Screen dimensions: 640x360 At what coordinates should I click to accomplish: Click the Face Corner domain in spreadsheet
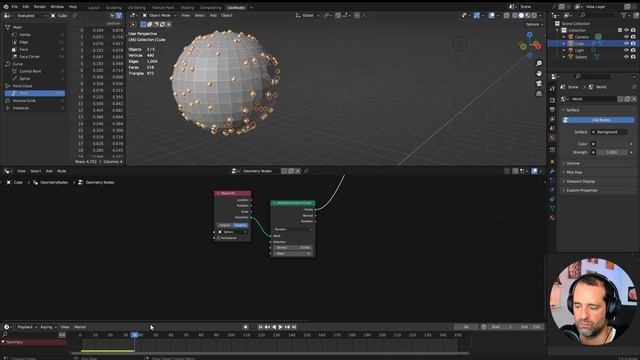coord(29,57)
